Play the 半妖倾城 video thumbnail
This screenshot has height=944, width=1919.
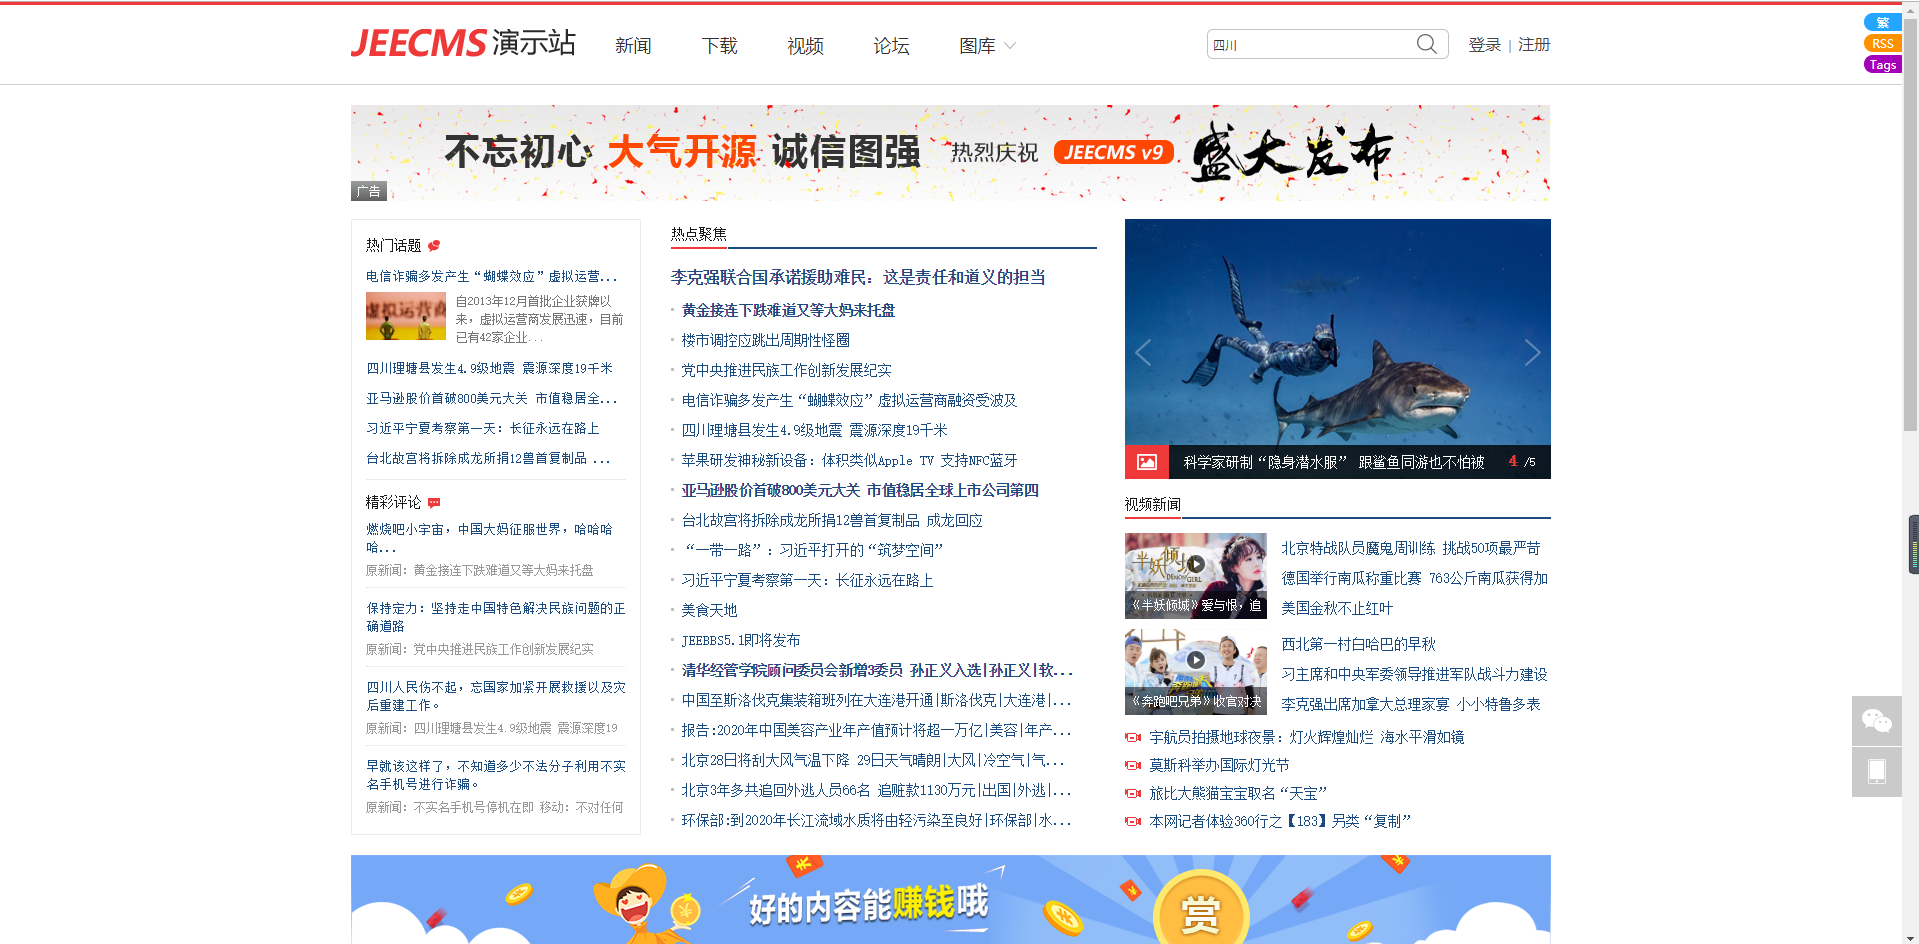1195,564
